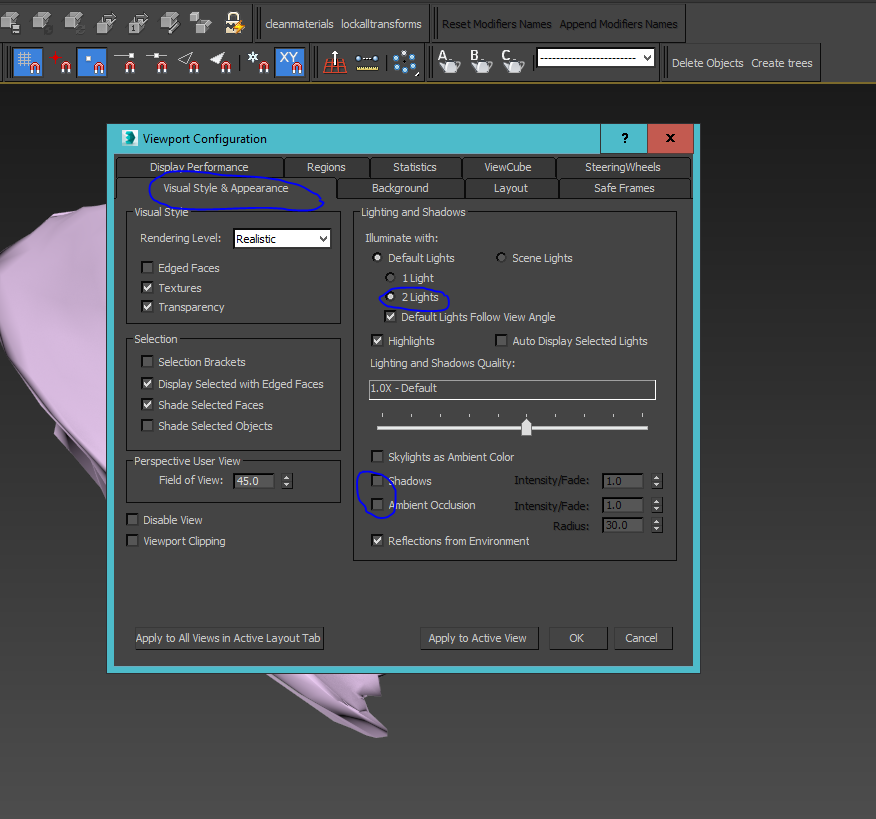Click the teapot icon labeled A
Viewport: 876px width, 819px height.
point(448,62)
